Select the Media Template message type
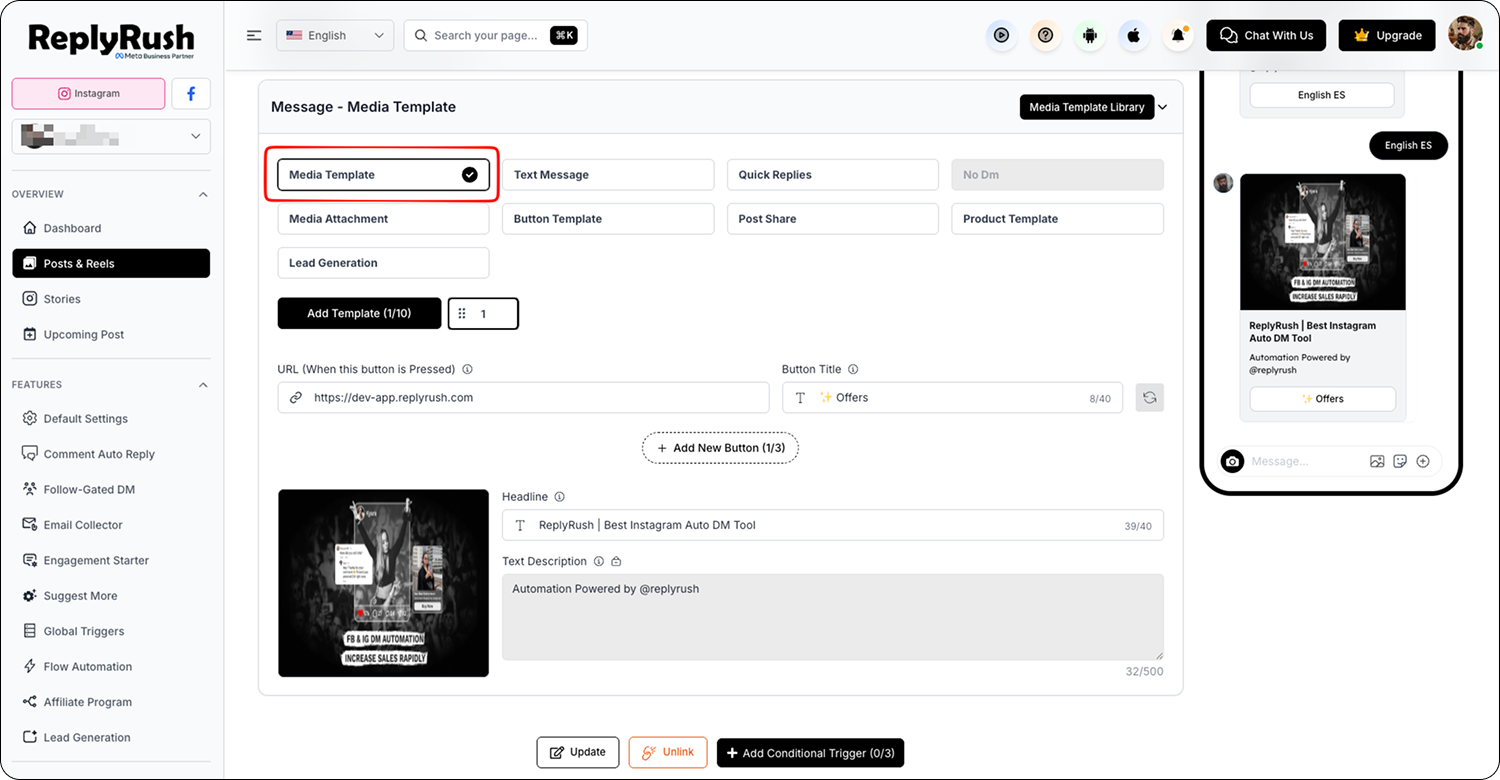The image size is (1500, 780). (383, 175)
